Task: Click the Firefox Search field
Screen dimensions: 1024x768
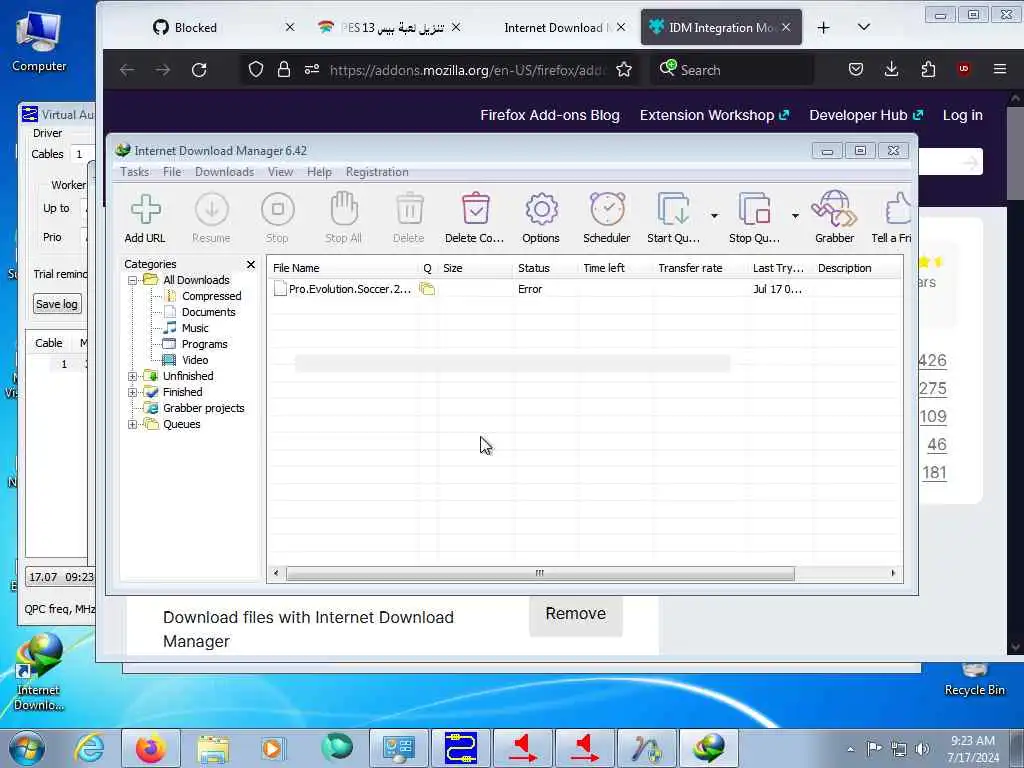Action: coord(732,70)
